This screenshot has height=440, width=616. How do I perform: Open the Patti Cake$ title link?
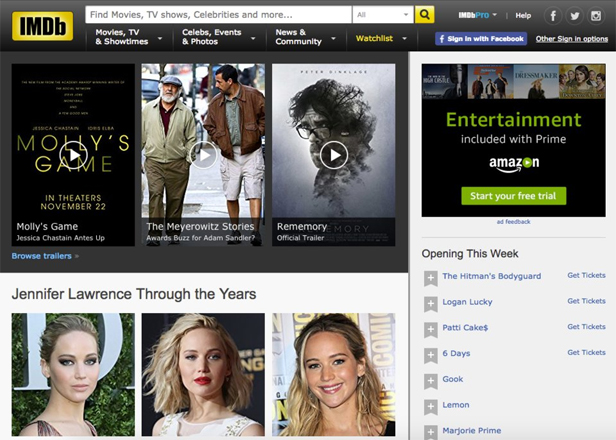[465, 328]
